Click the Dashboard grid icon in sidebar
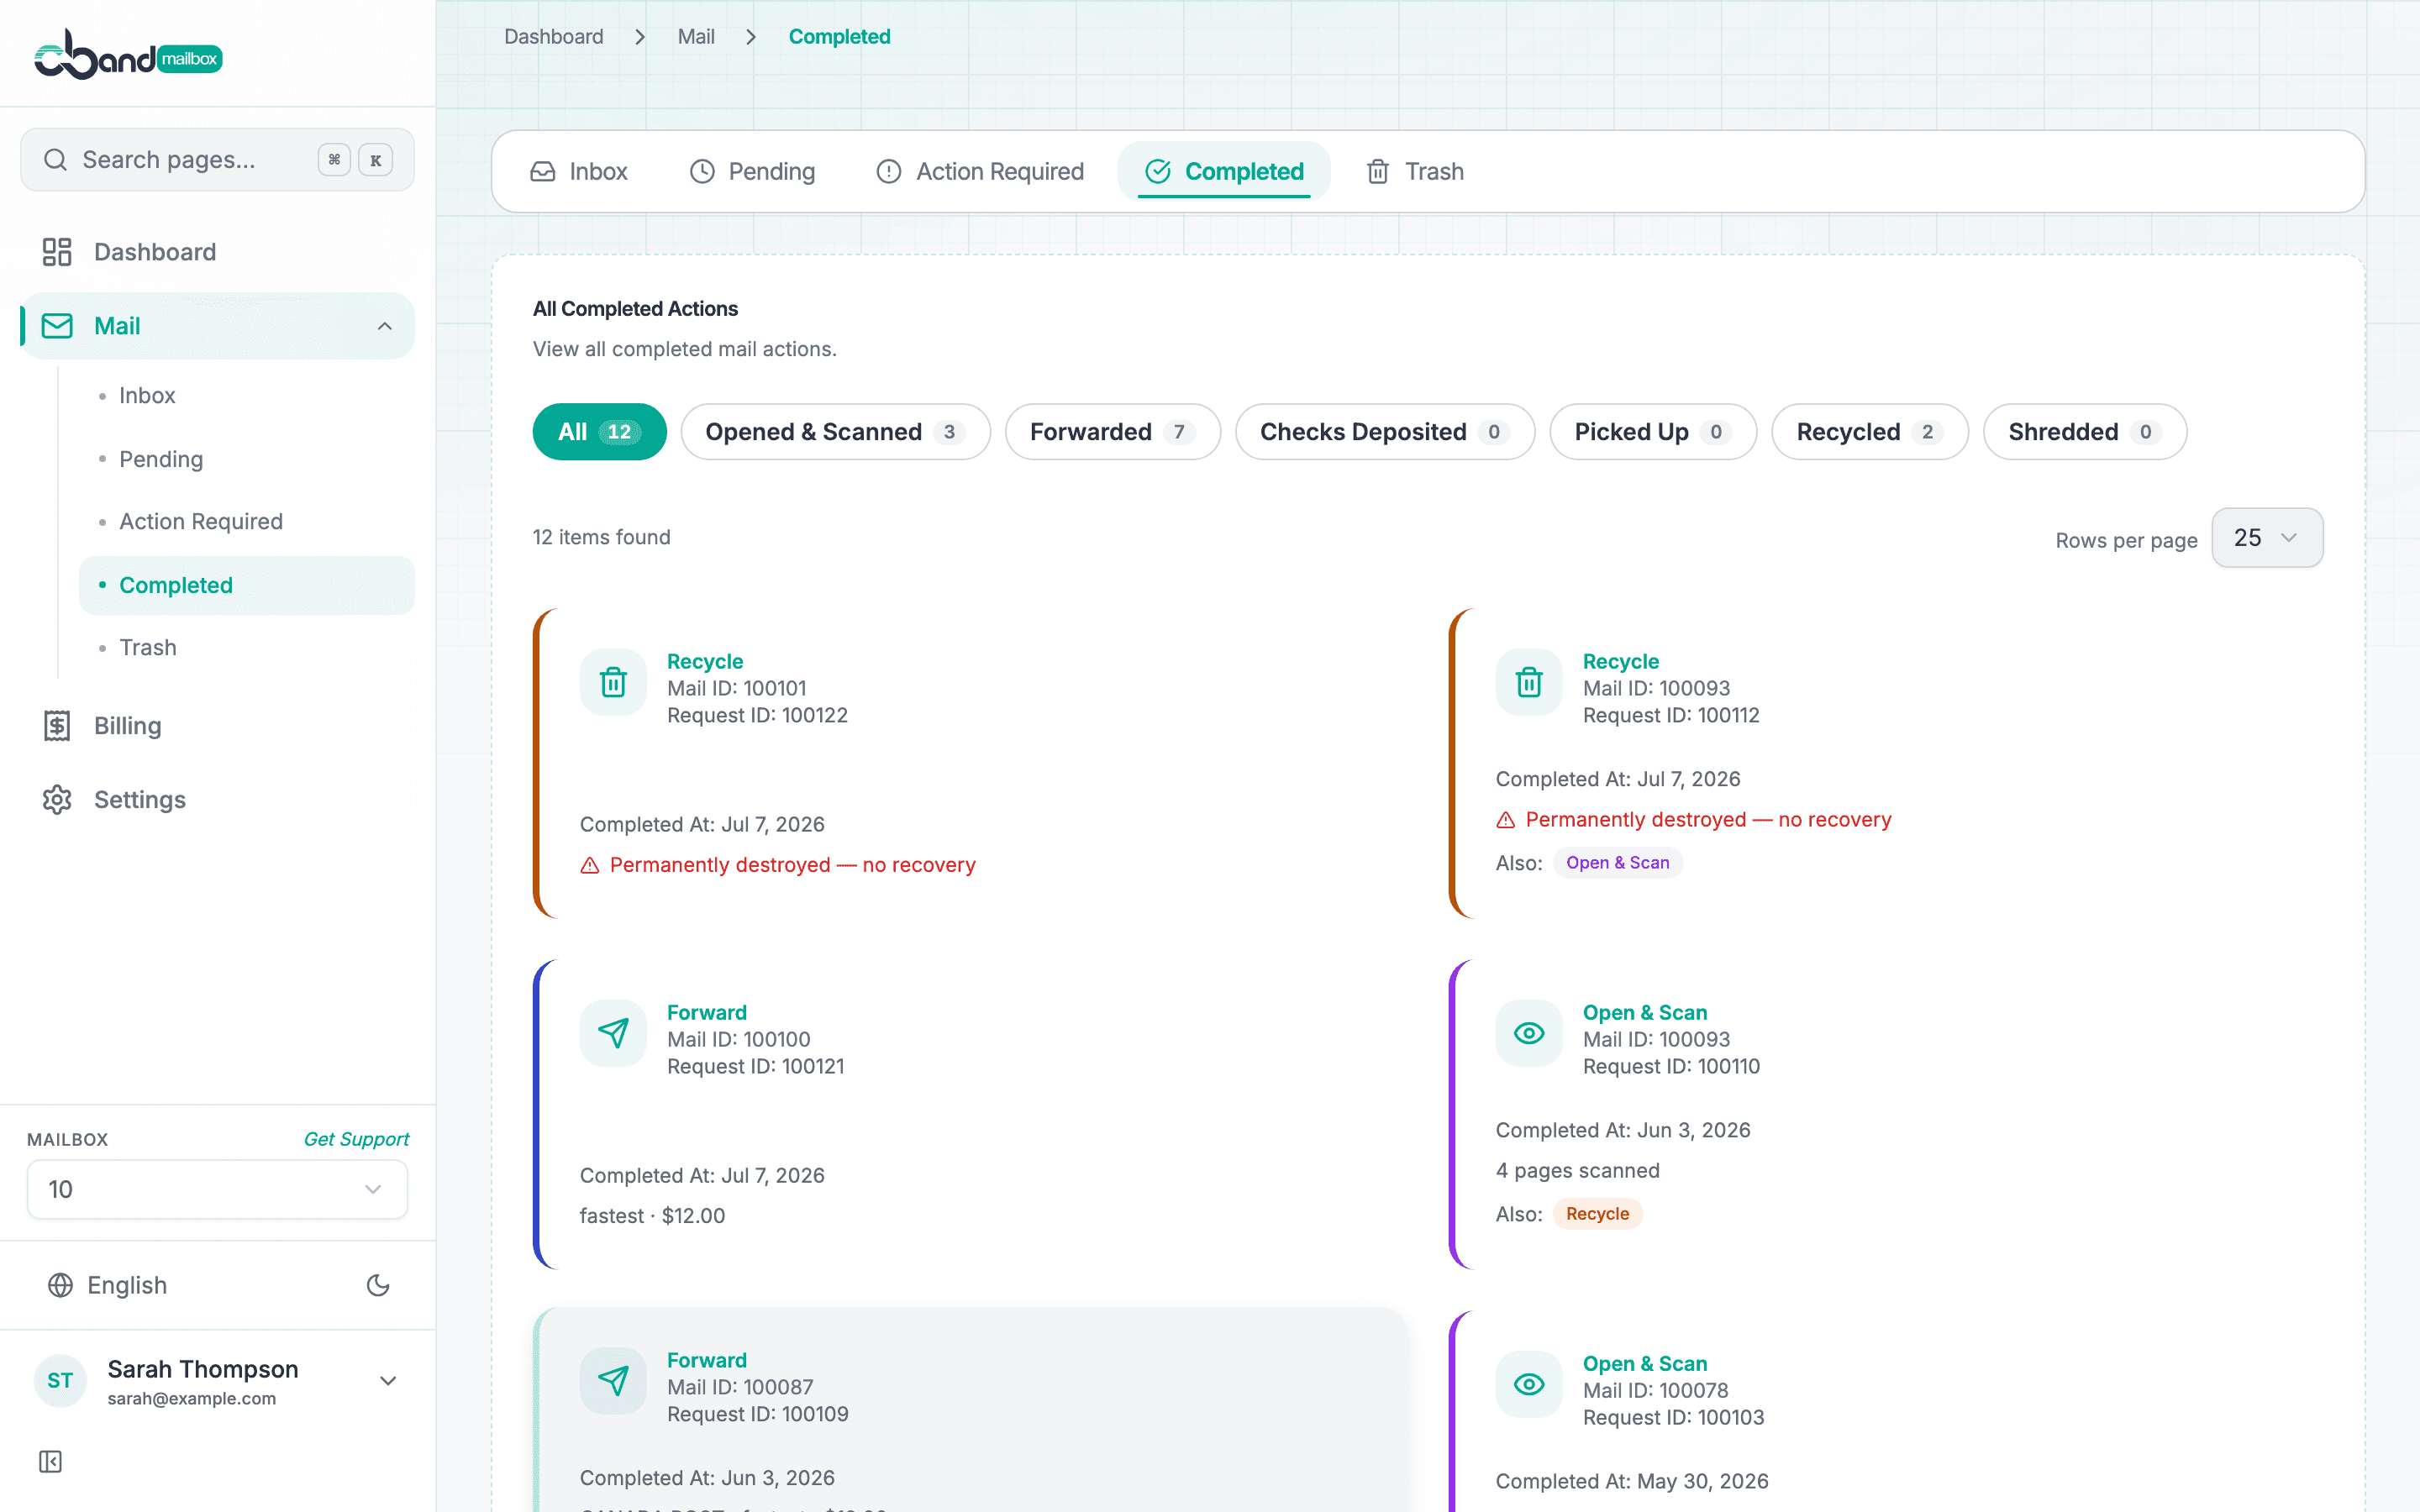 [57, 252]
